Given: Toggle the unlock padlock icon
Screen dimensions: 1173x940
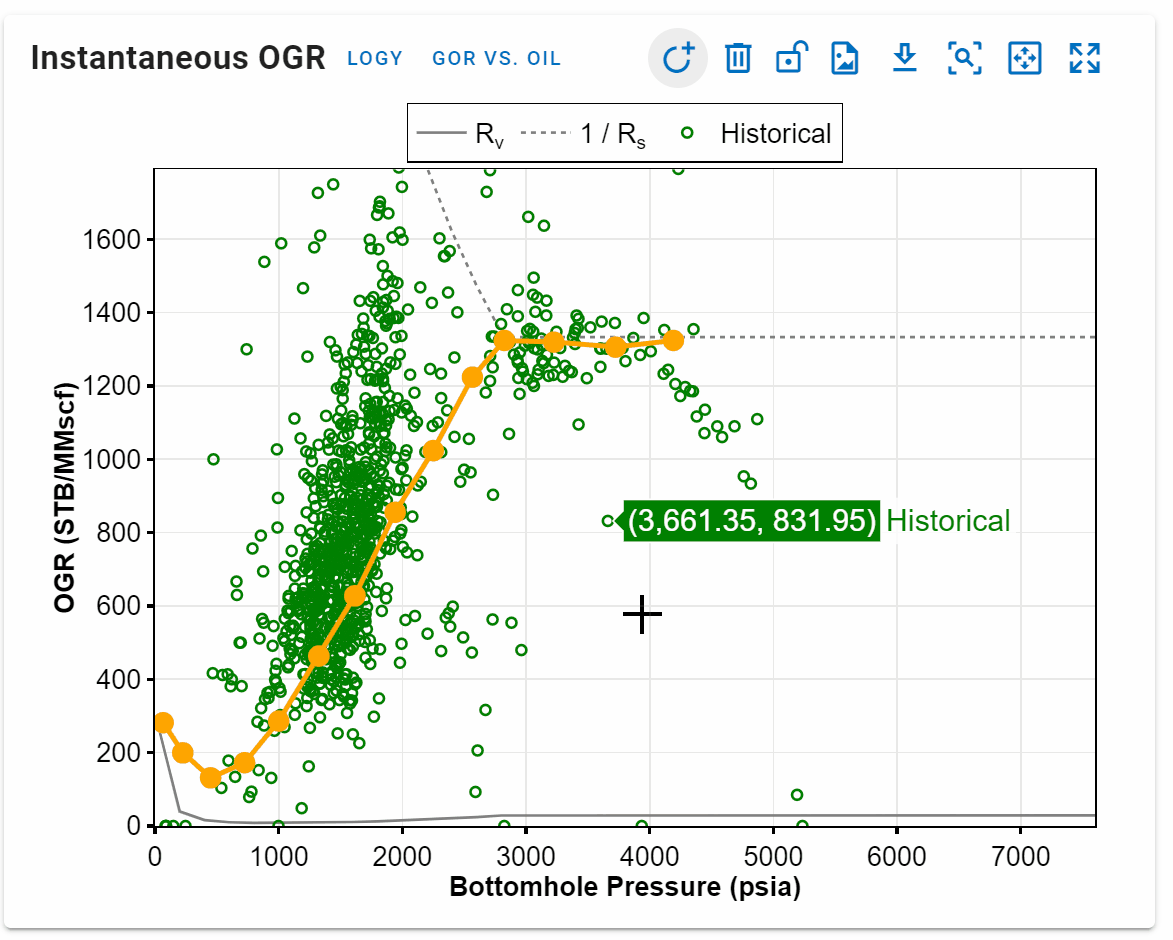Looking at the screenshot, I should click(791, 57).
